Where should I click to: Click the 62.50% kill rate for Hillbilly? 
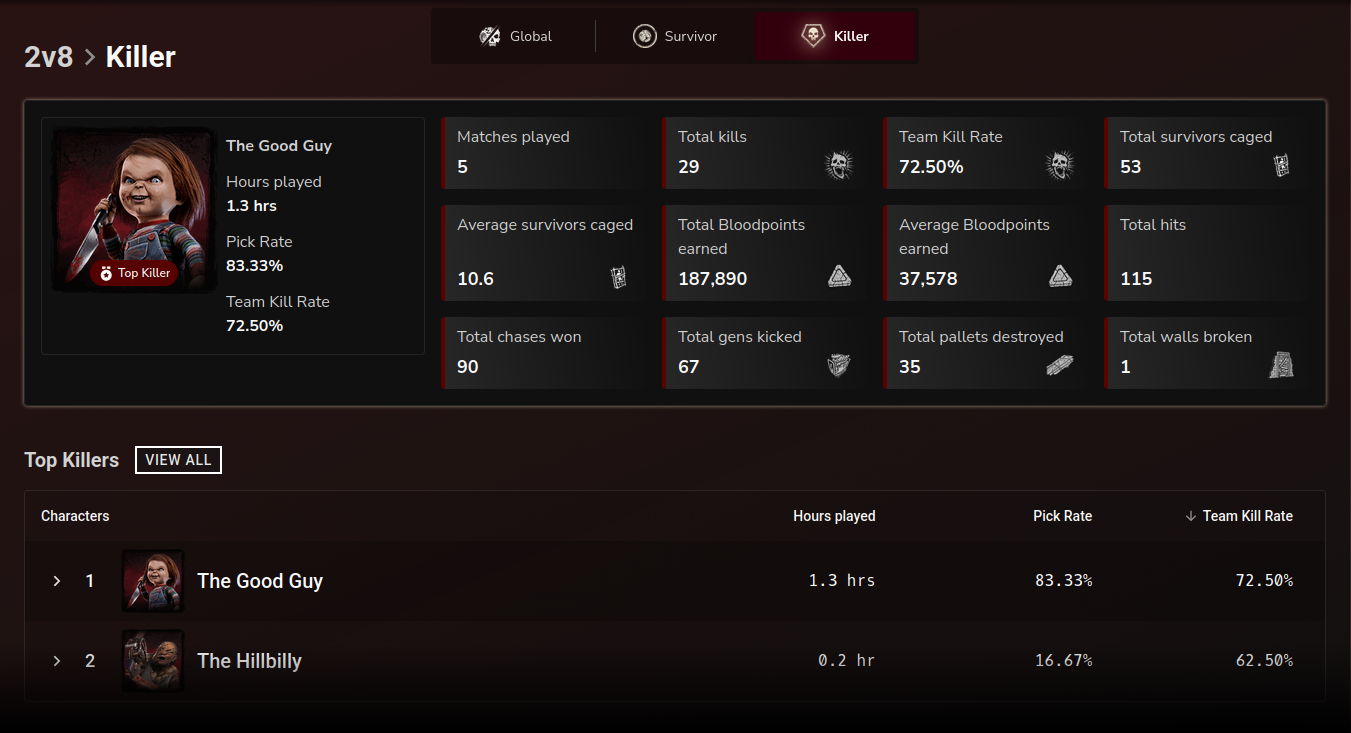click(1264, 661)
